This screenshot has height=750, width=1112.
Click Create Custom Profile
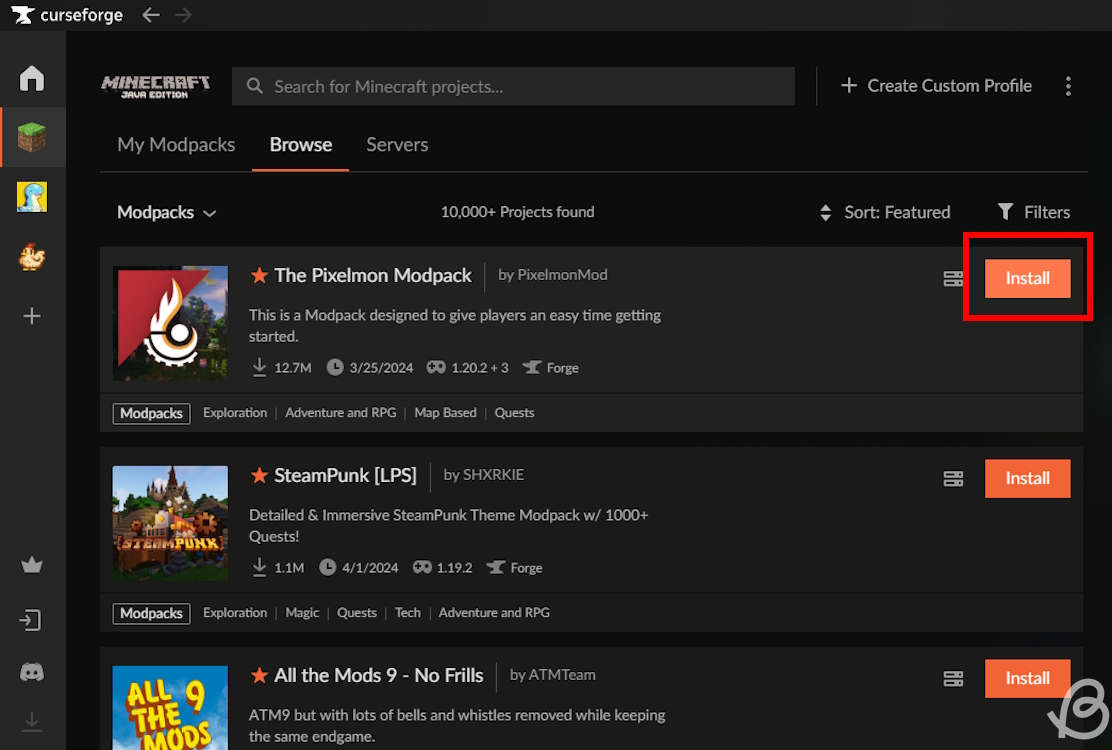pos(936,86)
